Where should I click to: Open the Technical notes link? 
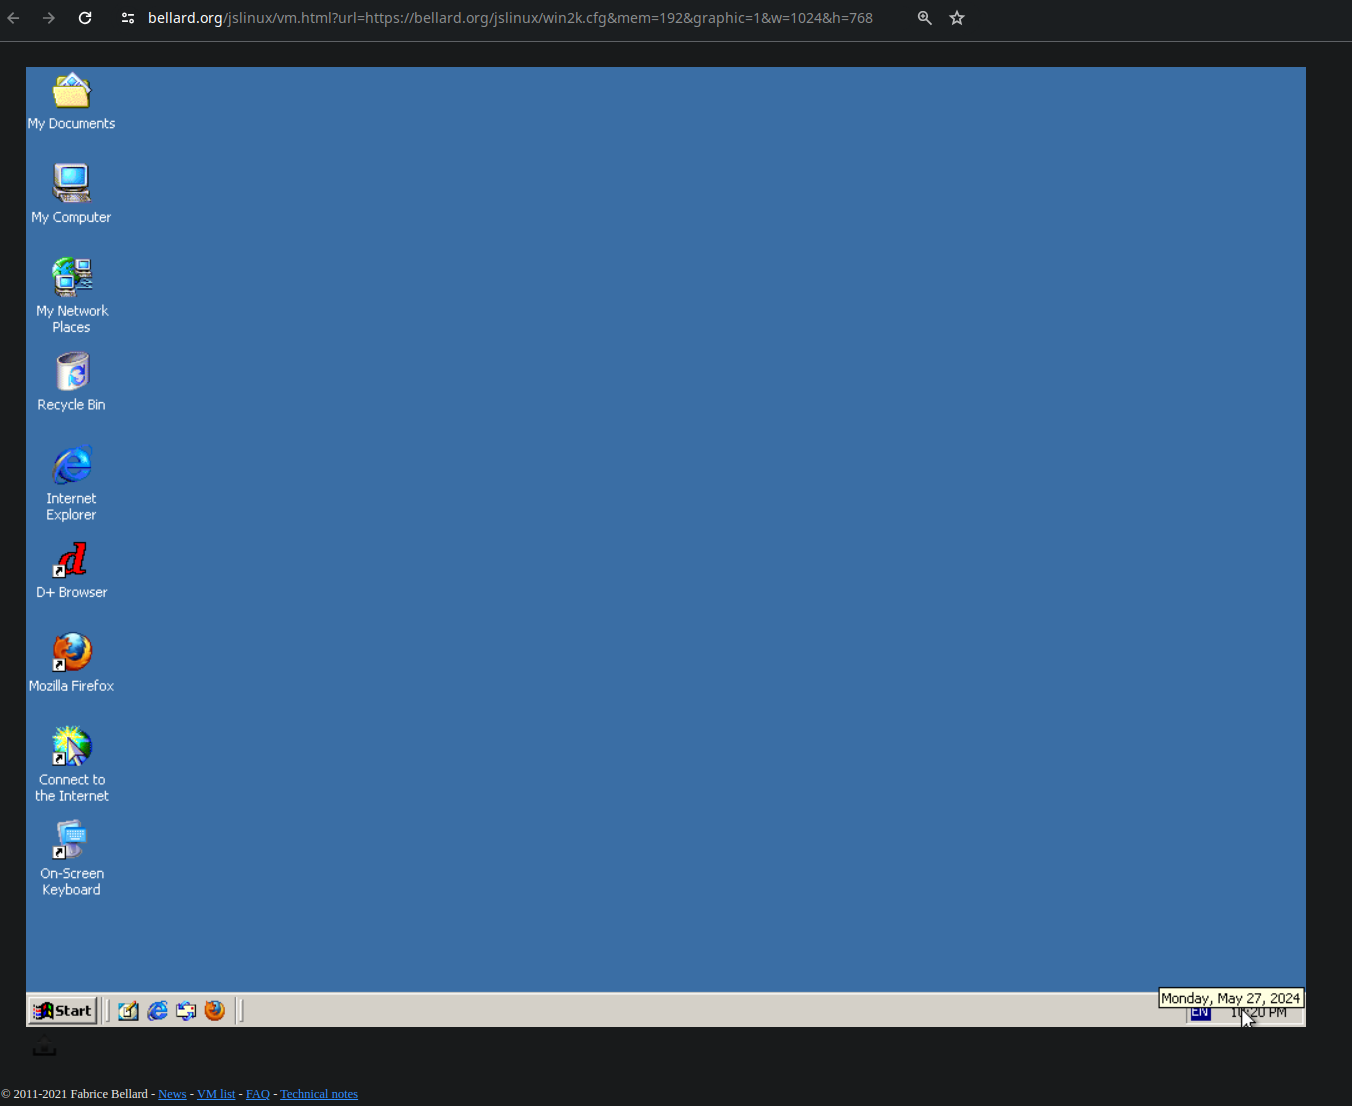click(318, 1093)
